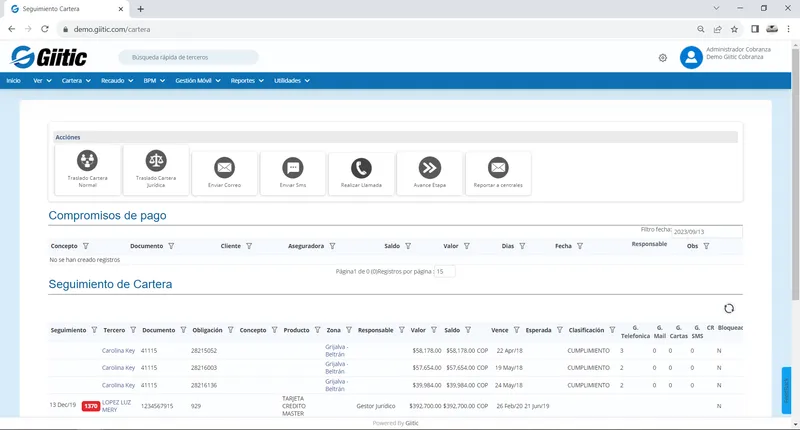Viewport: 800px width, 430px height.
Task: Click the quick search Búsqueda rápida de terceros field
Action: point(188,57)
